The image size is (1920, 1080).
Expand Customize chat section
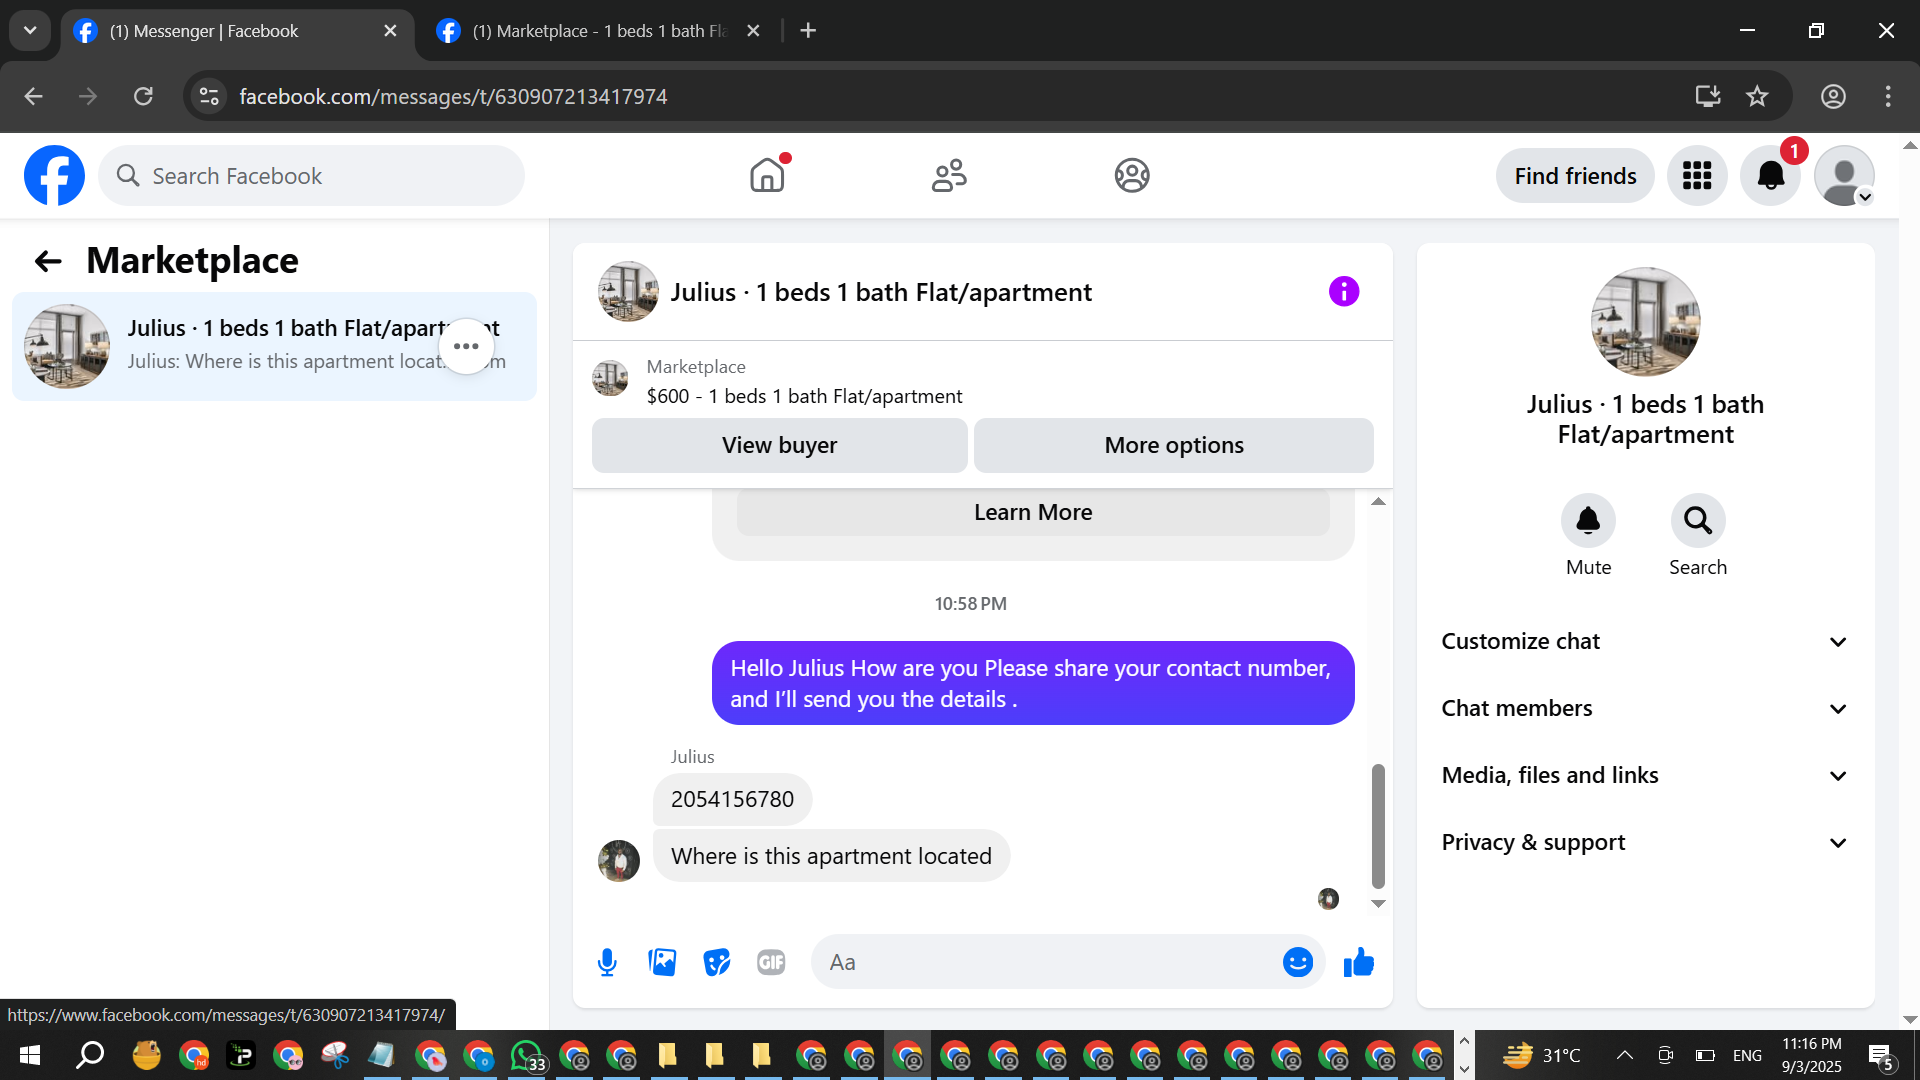[1645, 642]
